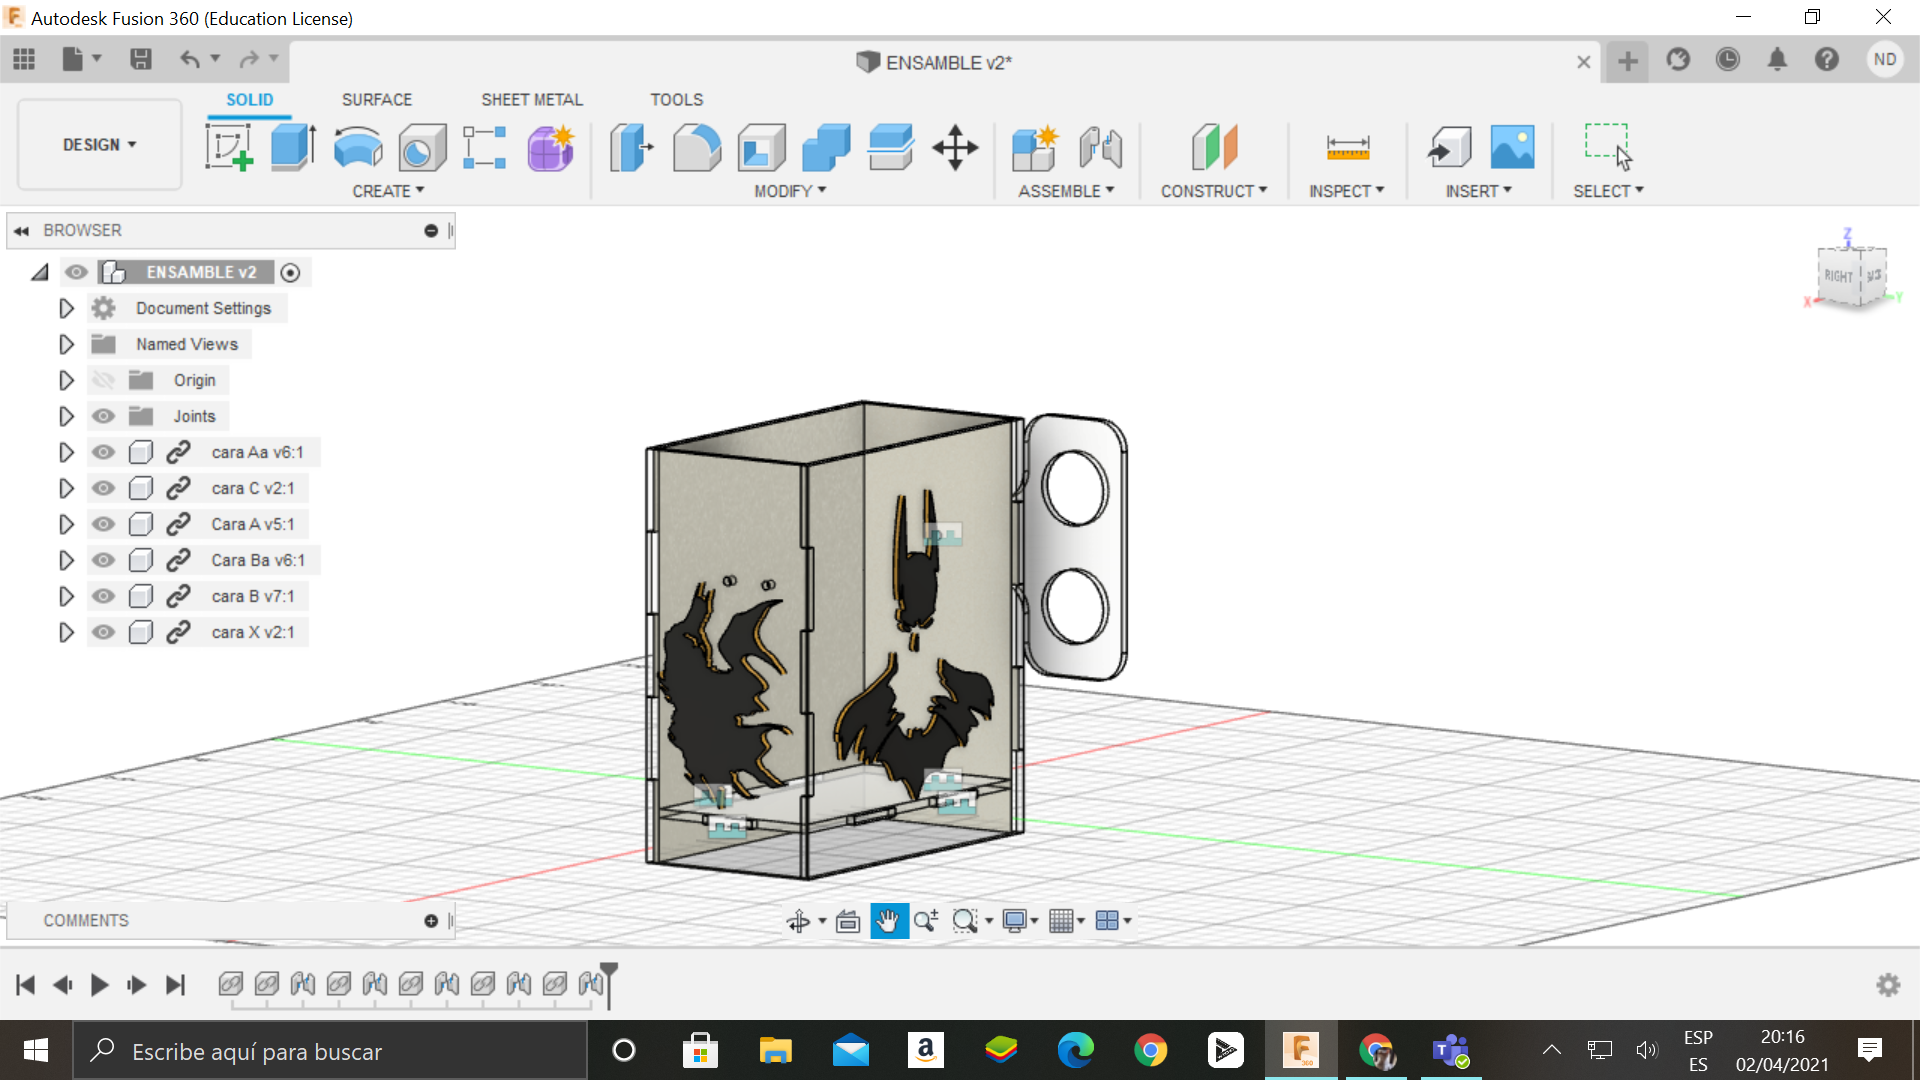Open the Data Panel grid icon

pyautogui.click(x=24, y=60)
